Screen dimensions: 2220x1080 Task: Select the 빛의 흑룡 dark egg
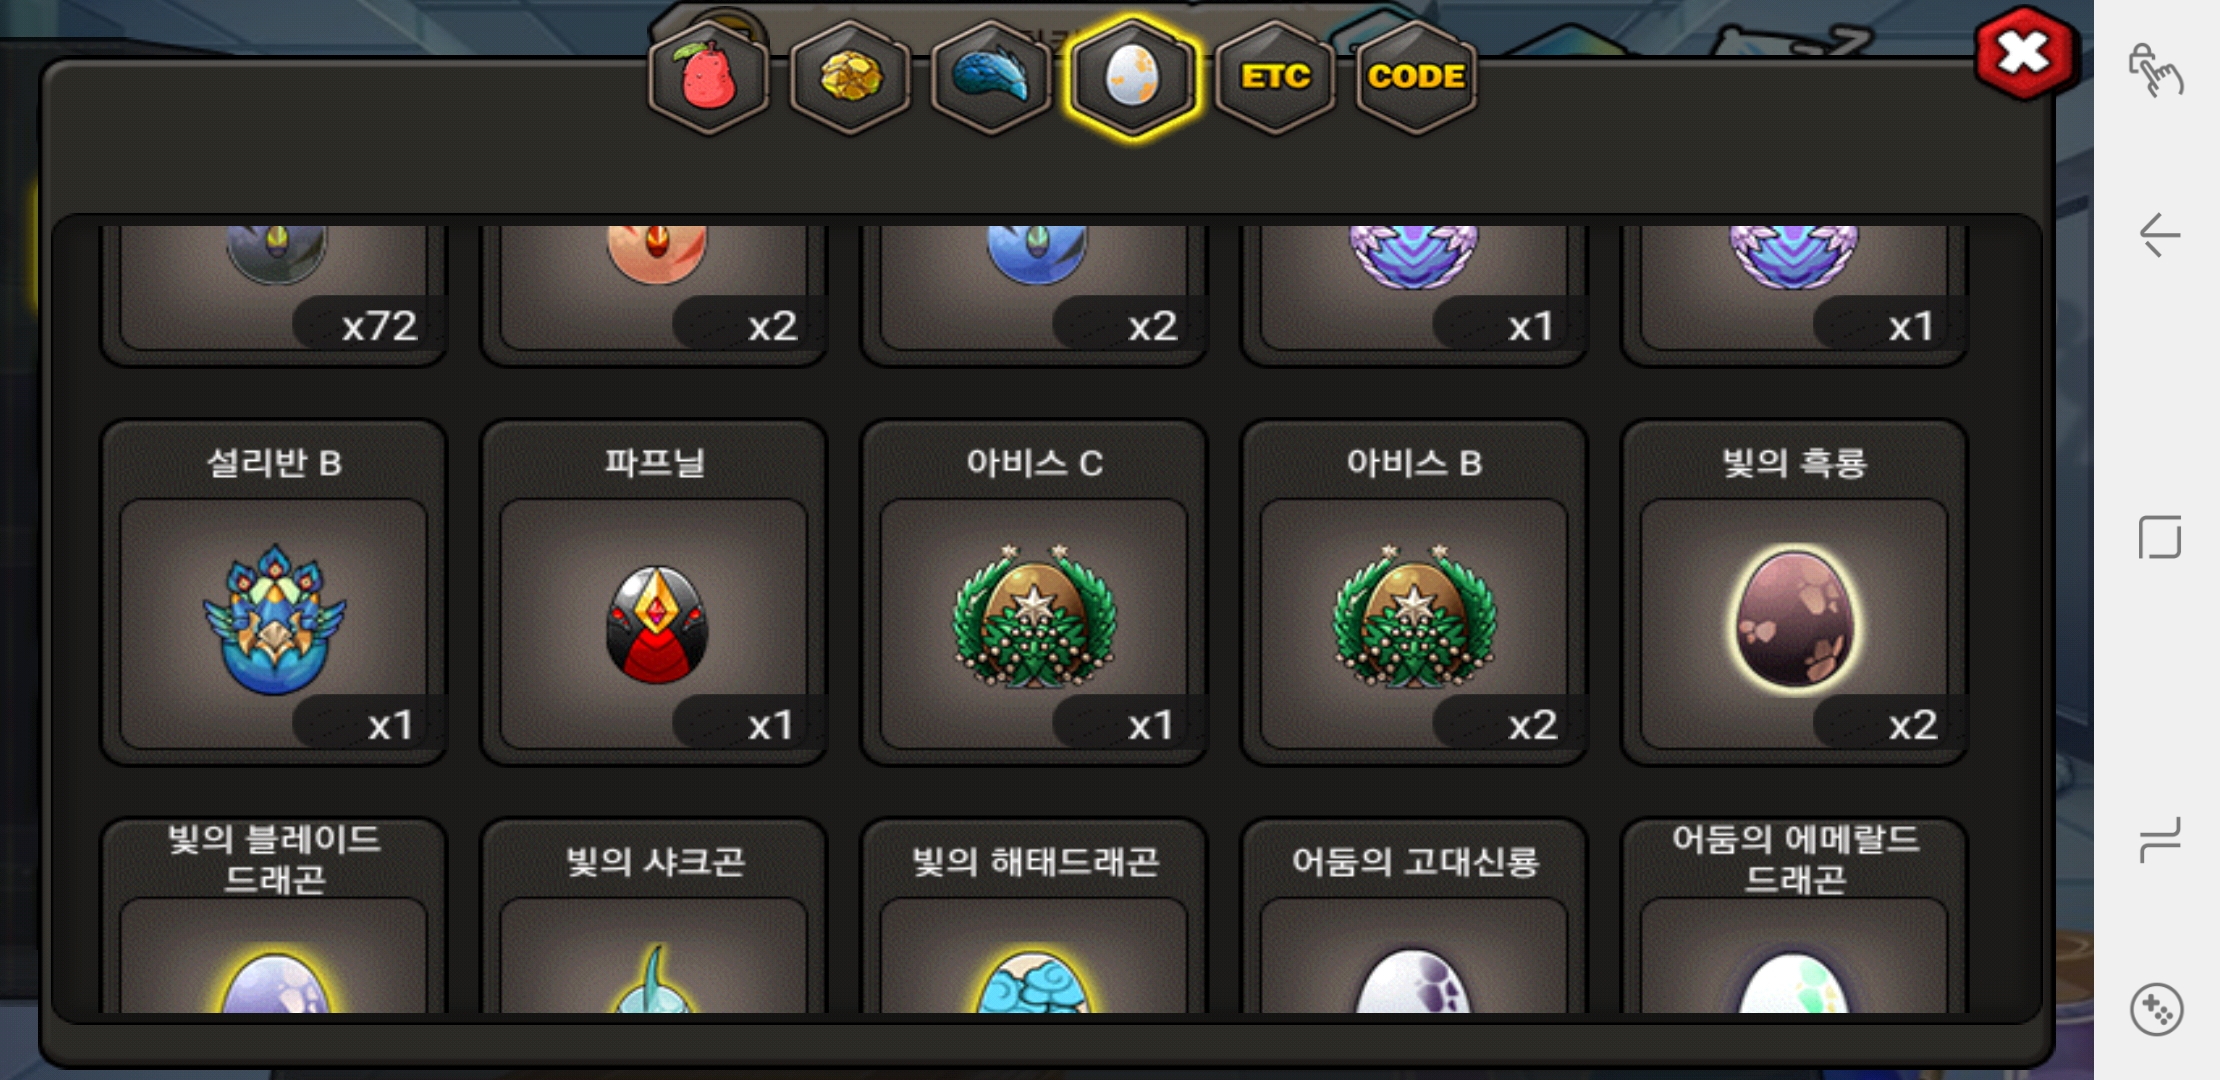coord(1794,593)
